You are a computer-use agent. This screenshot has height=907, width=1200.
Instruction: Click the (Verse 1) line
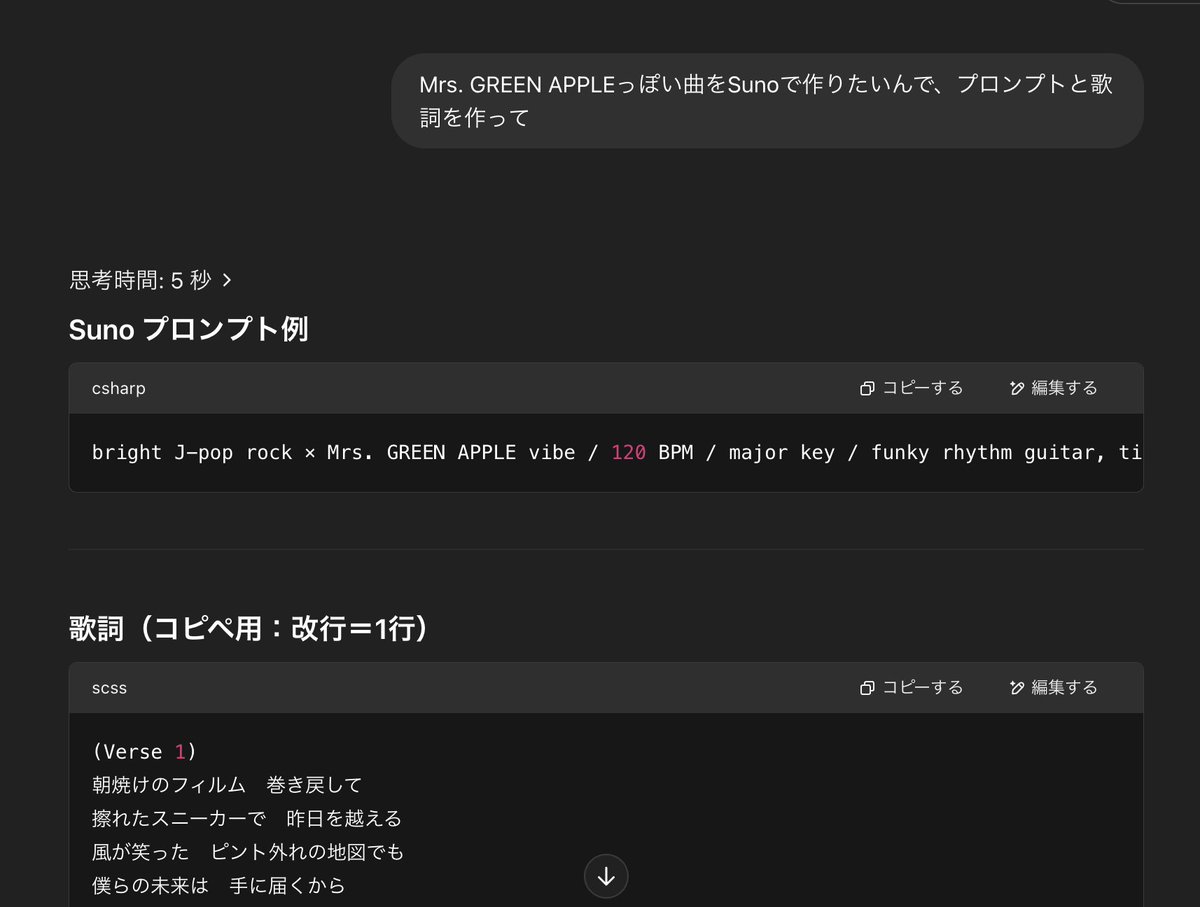(x=144, y=751)
